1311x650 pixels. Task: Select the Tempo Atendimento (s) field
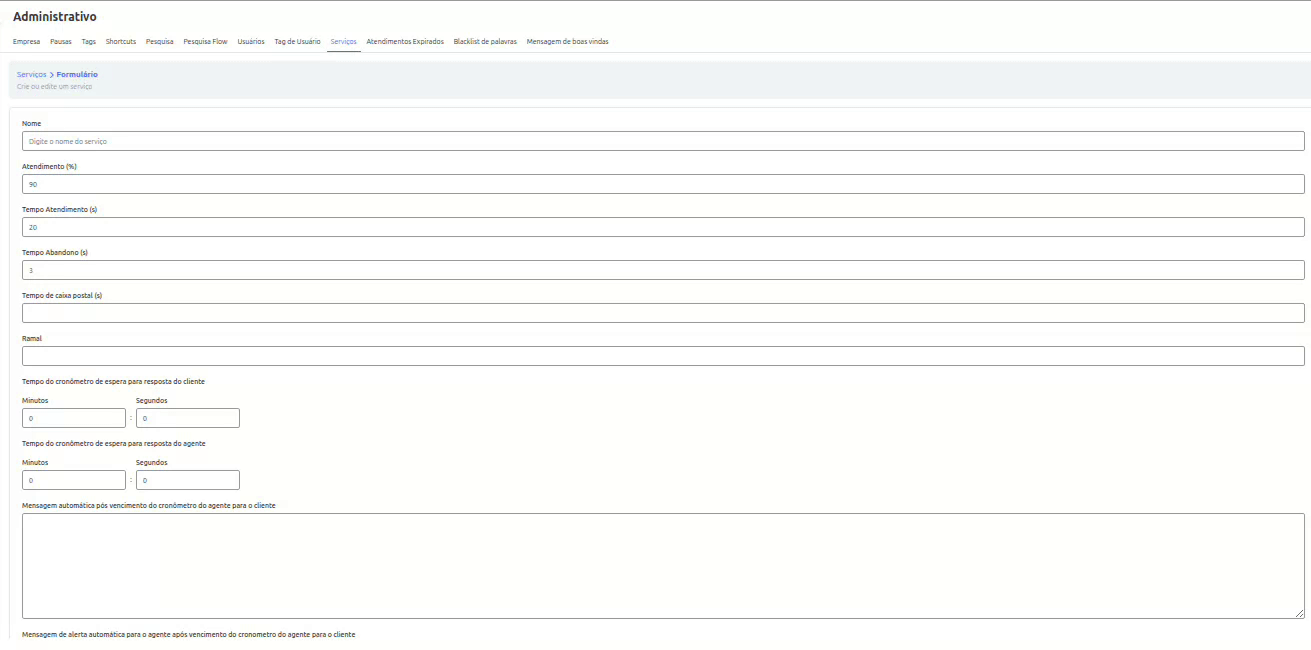[x=663, y=227]
